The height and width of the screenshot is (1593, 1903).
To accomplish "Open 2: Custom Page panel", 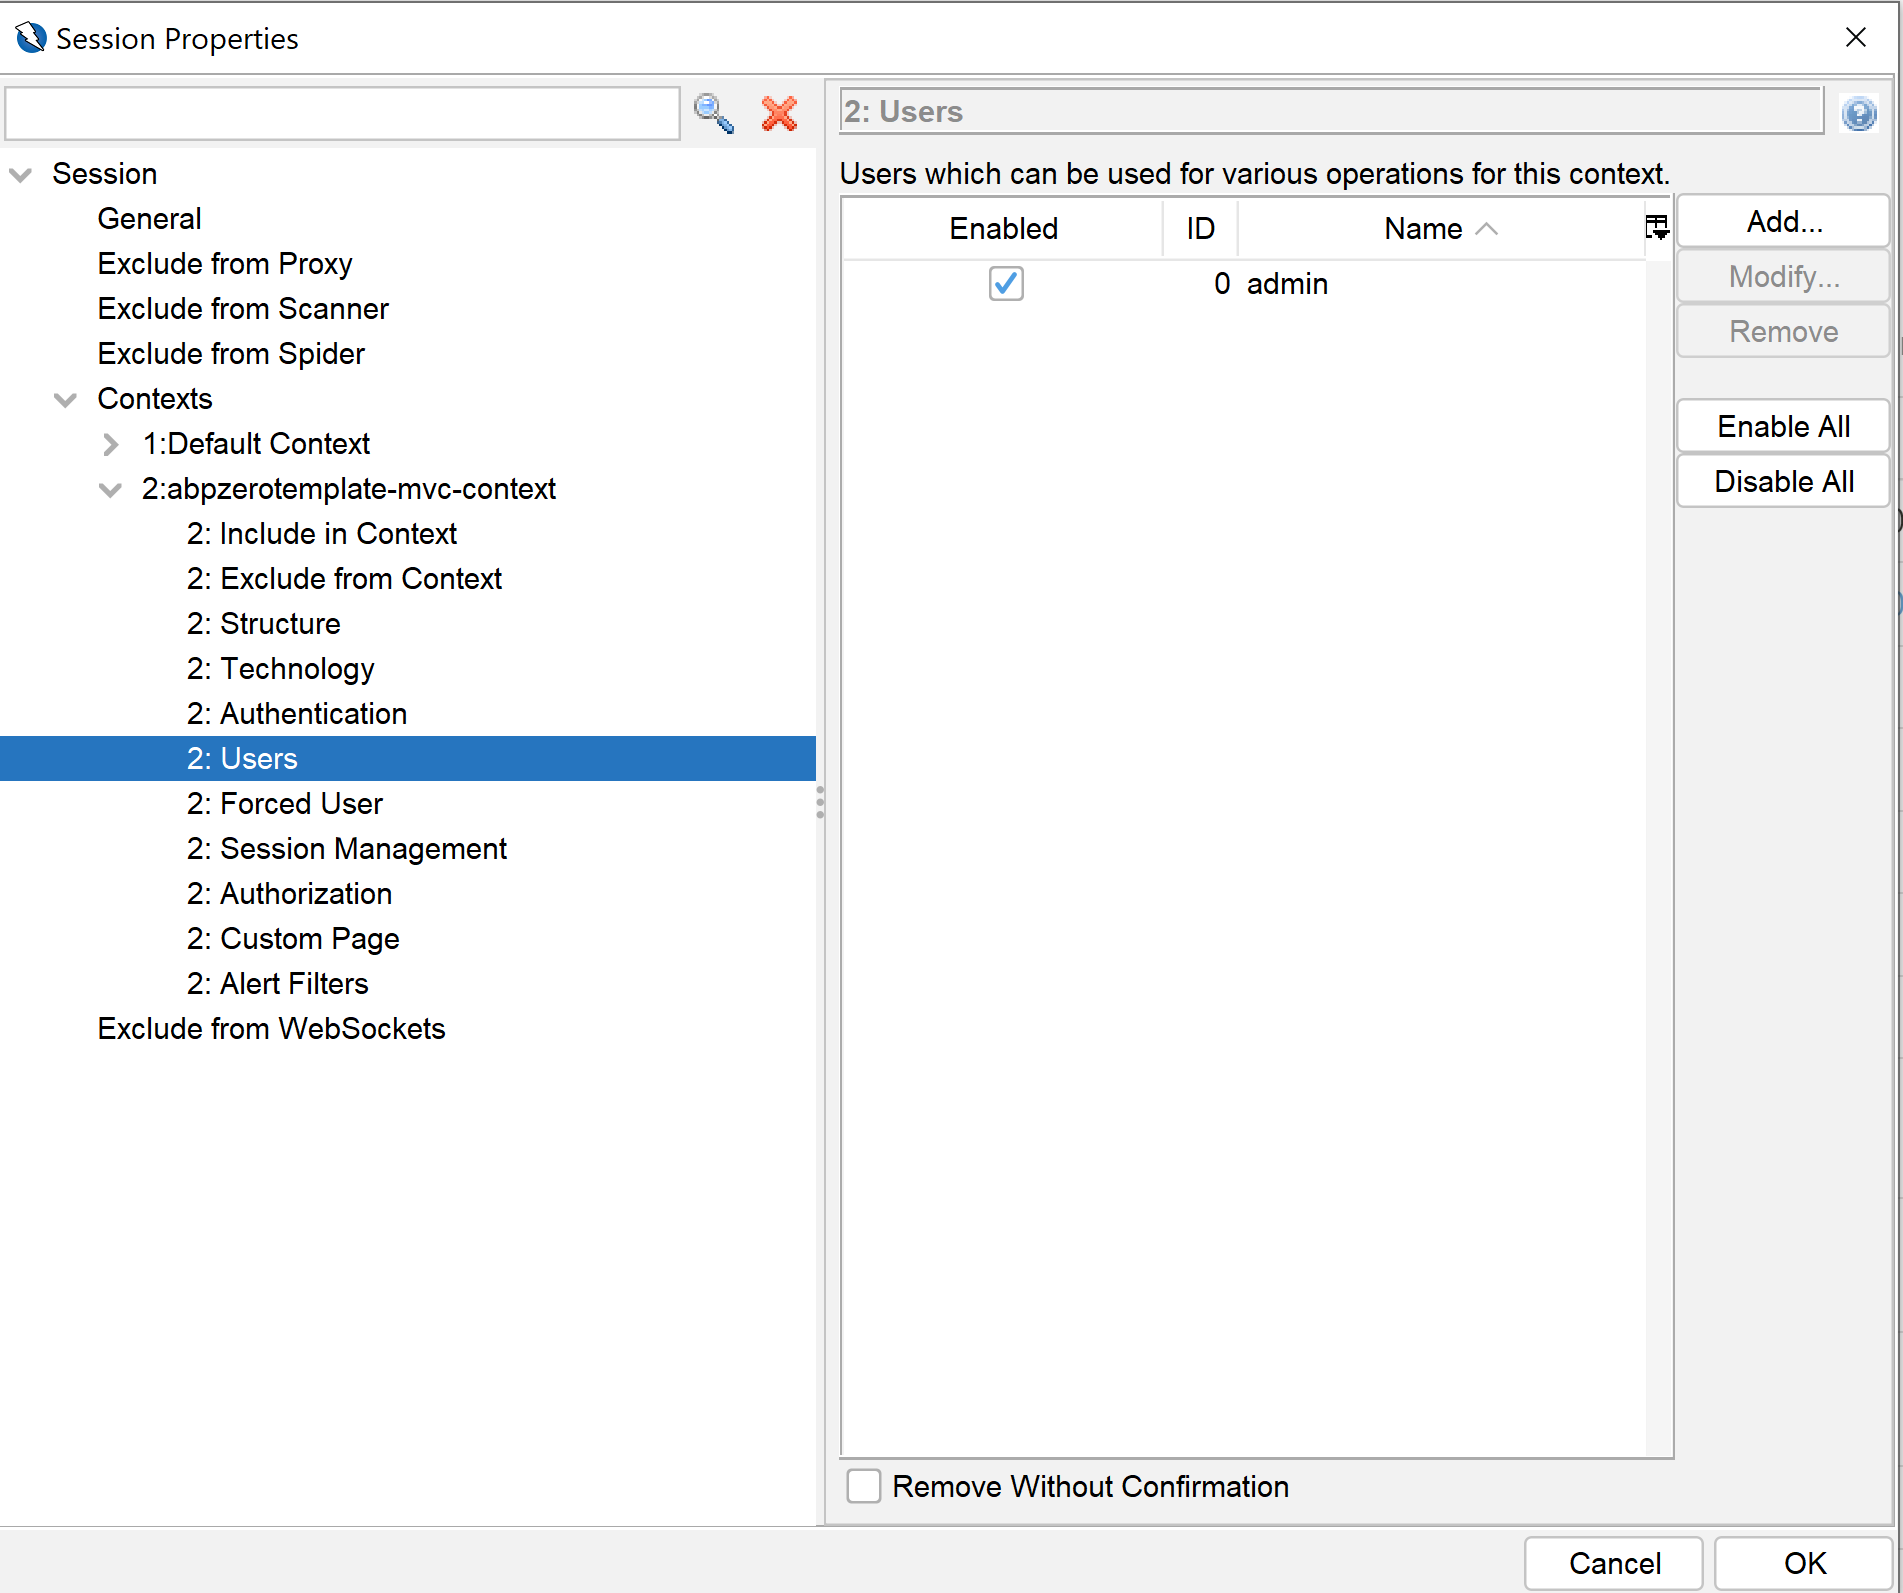I will [x=293, y=939].
